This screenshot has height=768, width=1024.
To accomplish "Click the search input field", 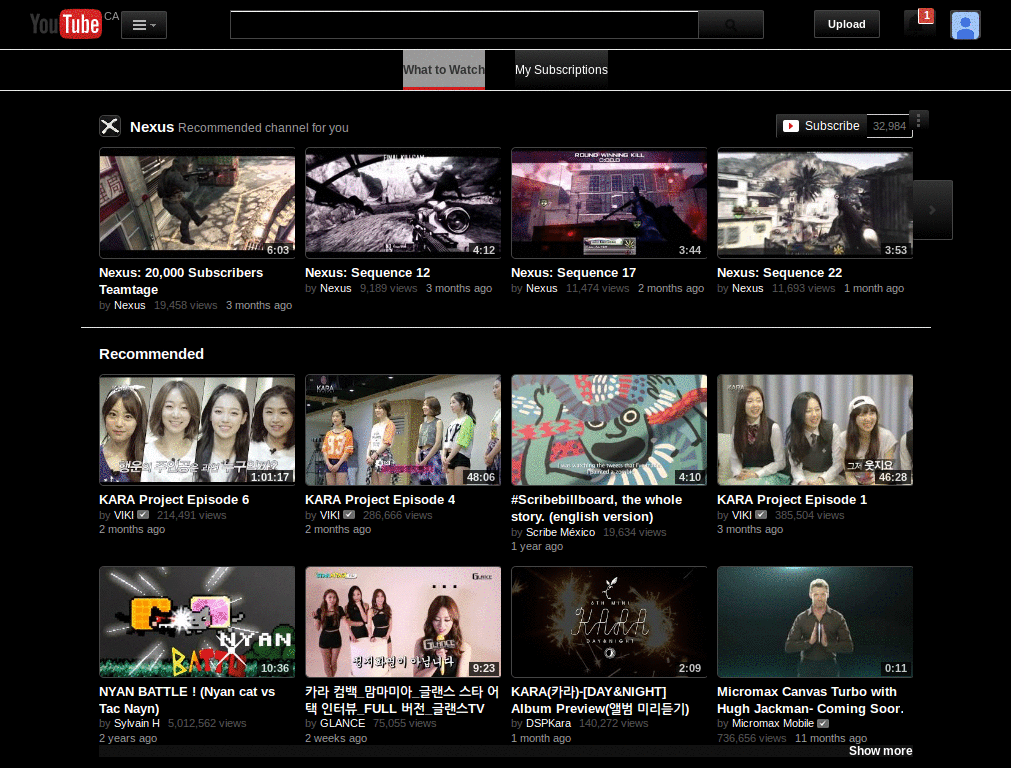I will pyautogui.click(x=464, y=25).
